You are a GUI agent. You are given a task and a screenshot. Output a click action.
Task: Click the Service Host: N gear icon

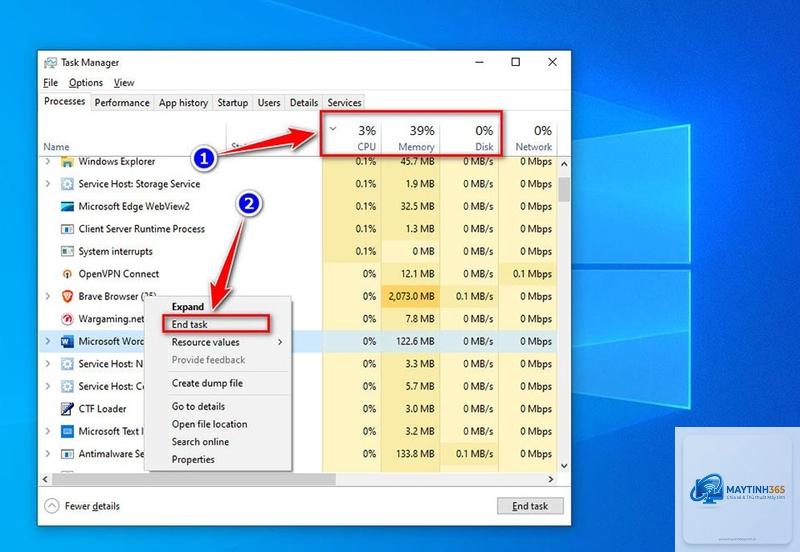point(67,364)
